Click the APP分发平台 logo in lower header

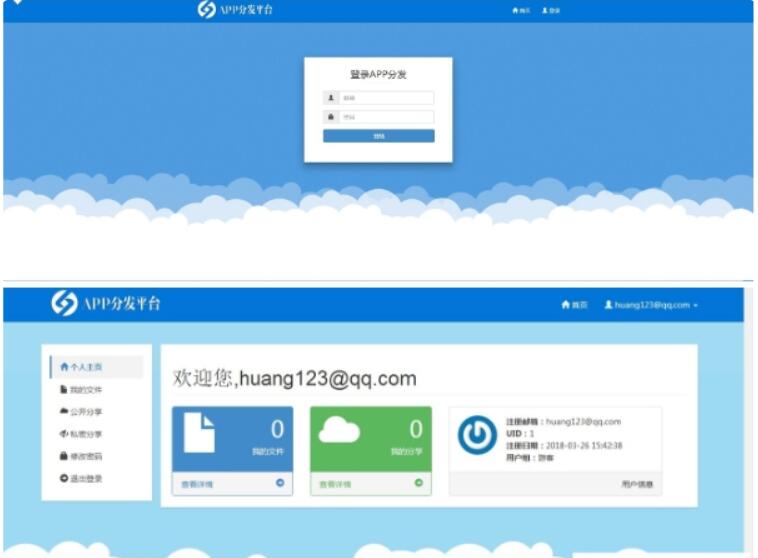pos(106,304)
